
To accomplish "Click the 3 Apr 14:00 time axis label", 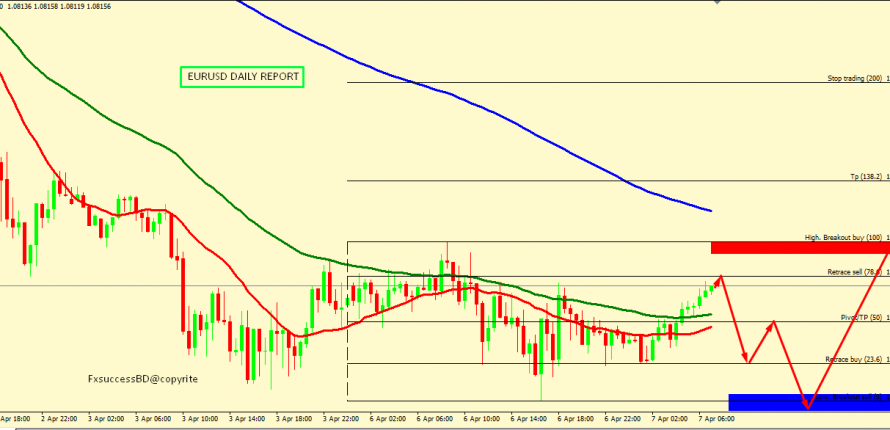I will tap(249, 420).
